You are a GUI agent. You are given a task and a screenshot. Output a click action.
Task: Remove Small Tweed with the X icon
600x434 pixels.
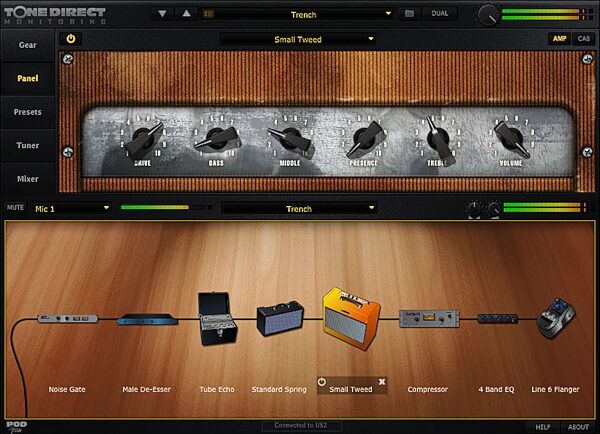click(382, 382)
